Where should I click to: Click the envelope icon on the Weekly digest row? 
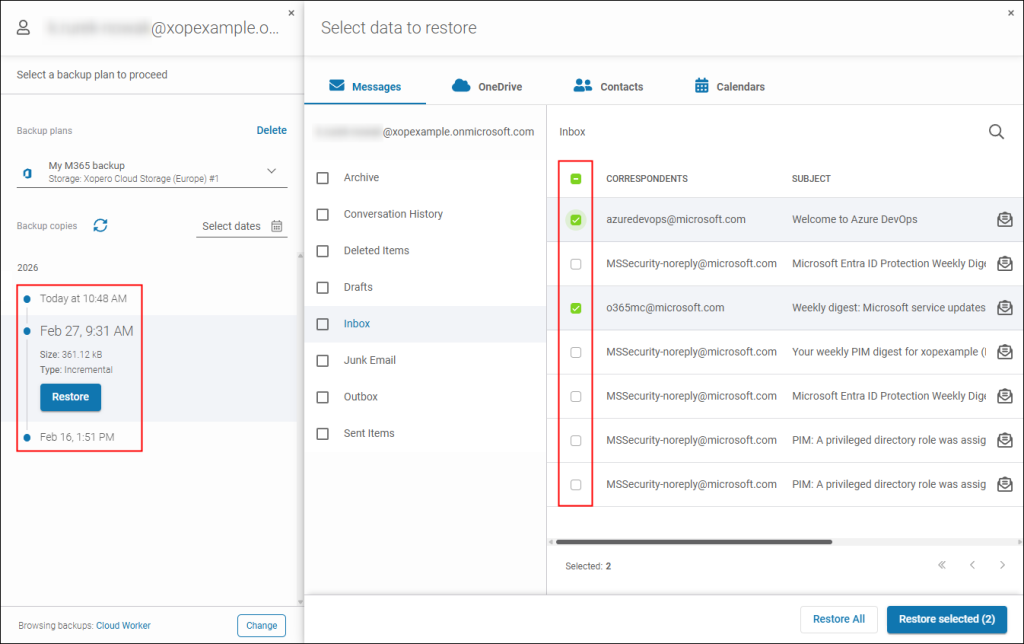coord(1005,308)
